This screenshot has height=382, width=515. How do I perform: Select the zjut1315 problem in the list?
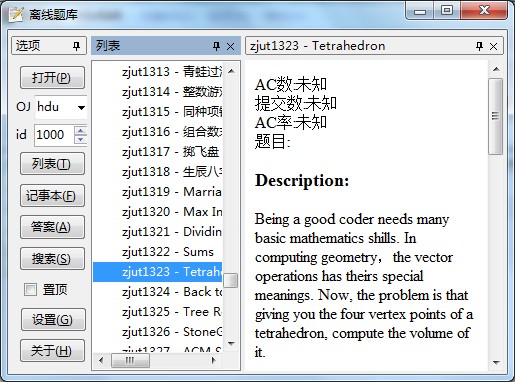coord(157,111)
